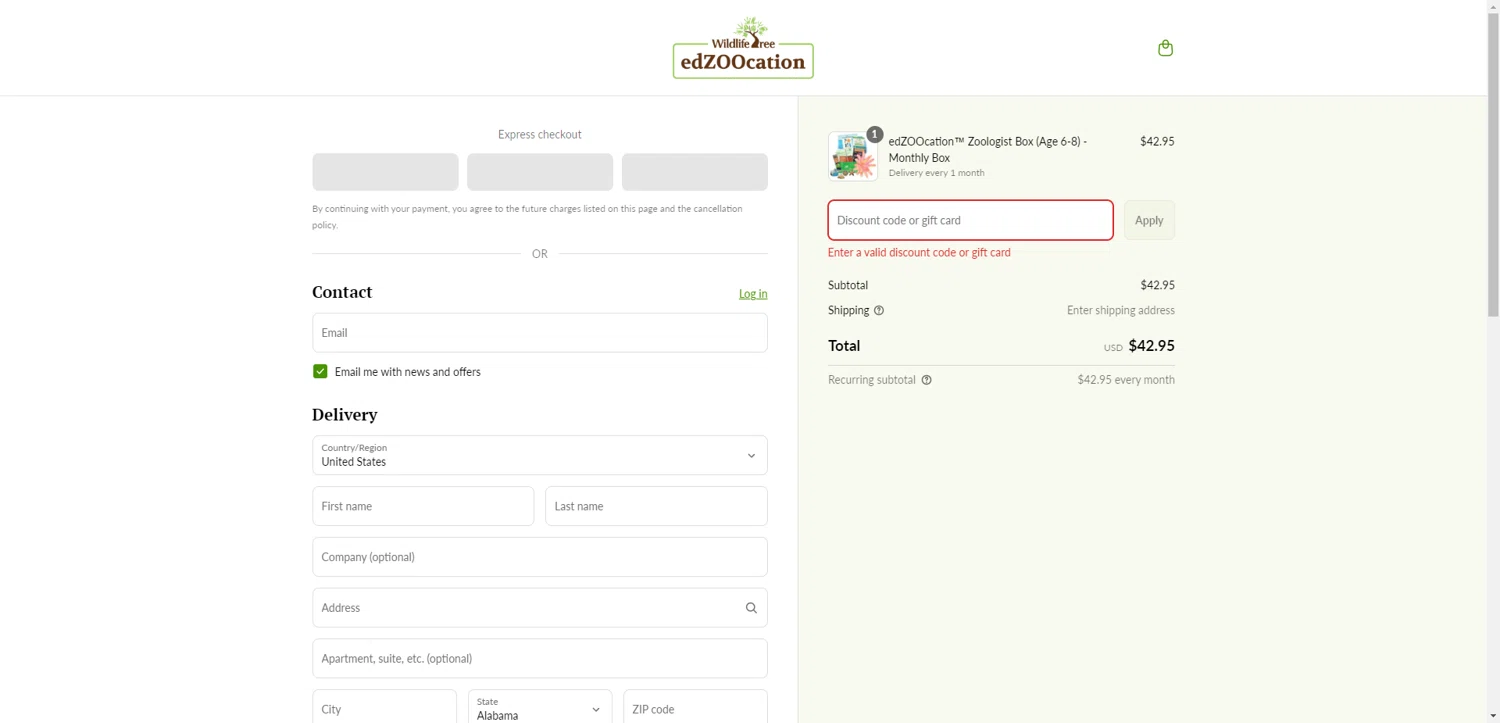The width and height of the screenshot is (1500, 723).
Task: Show shipping info help icon
Action: point(879,311)
